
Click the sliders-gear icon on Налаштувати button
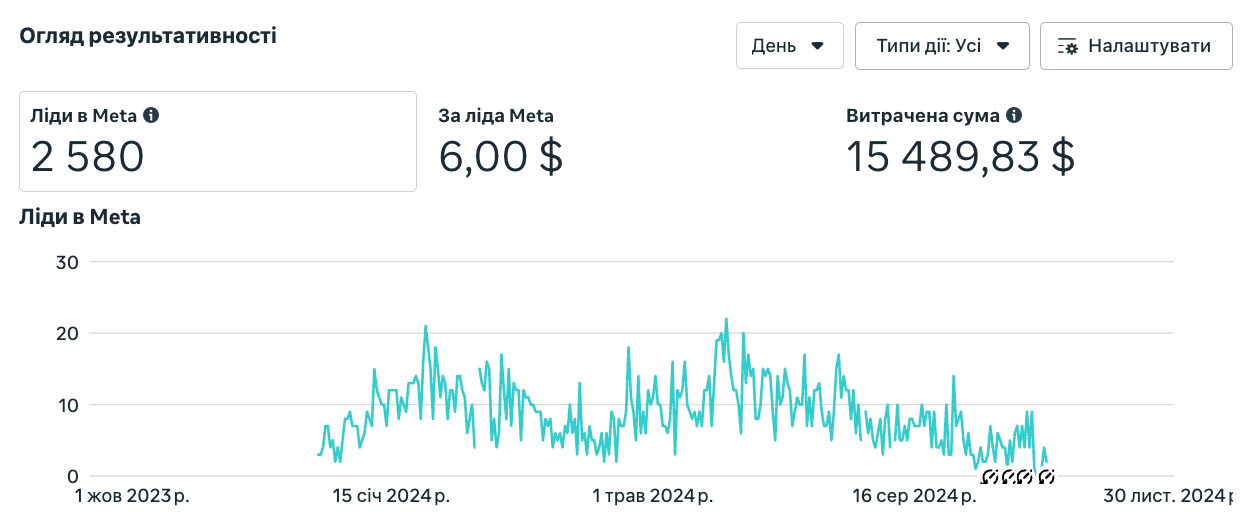(1068, 46)
